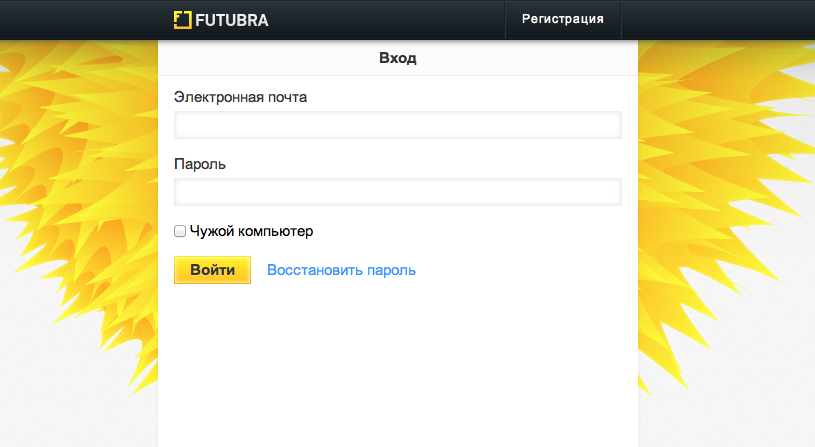Viewport: 815px width, 447px height.
Task: Click the Вход form heading
Action: (398, 58)
